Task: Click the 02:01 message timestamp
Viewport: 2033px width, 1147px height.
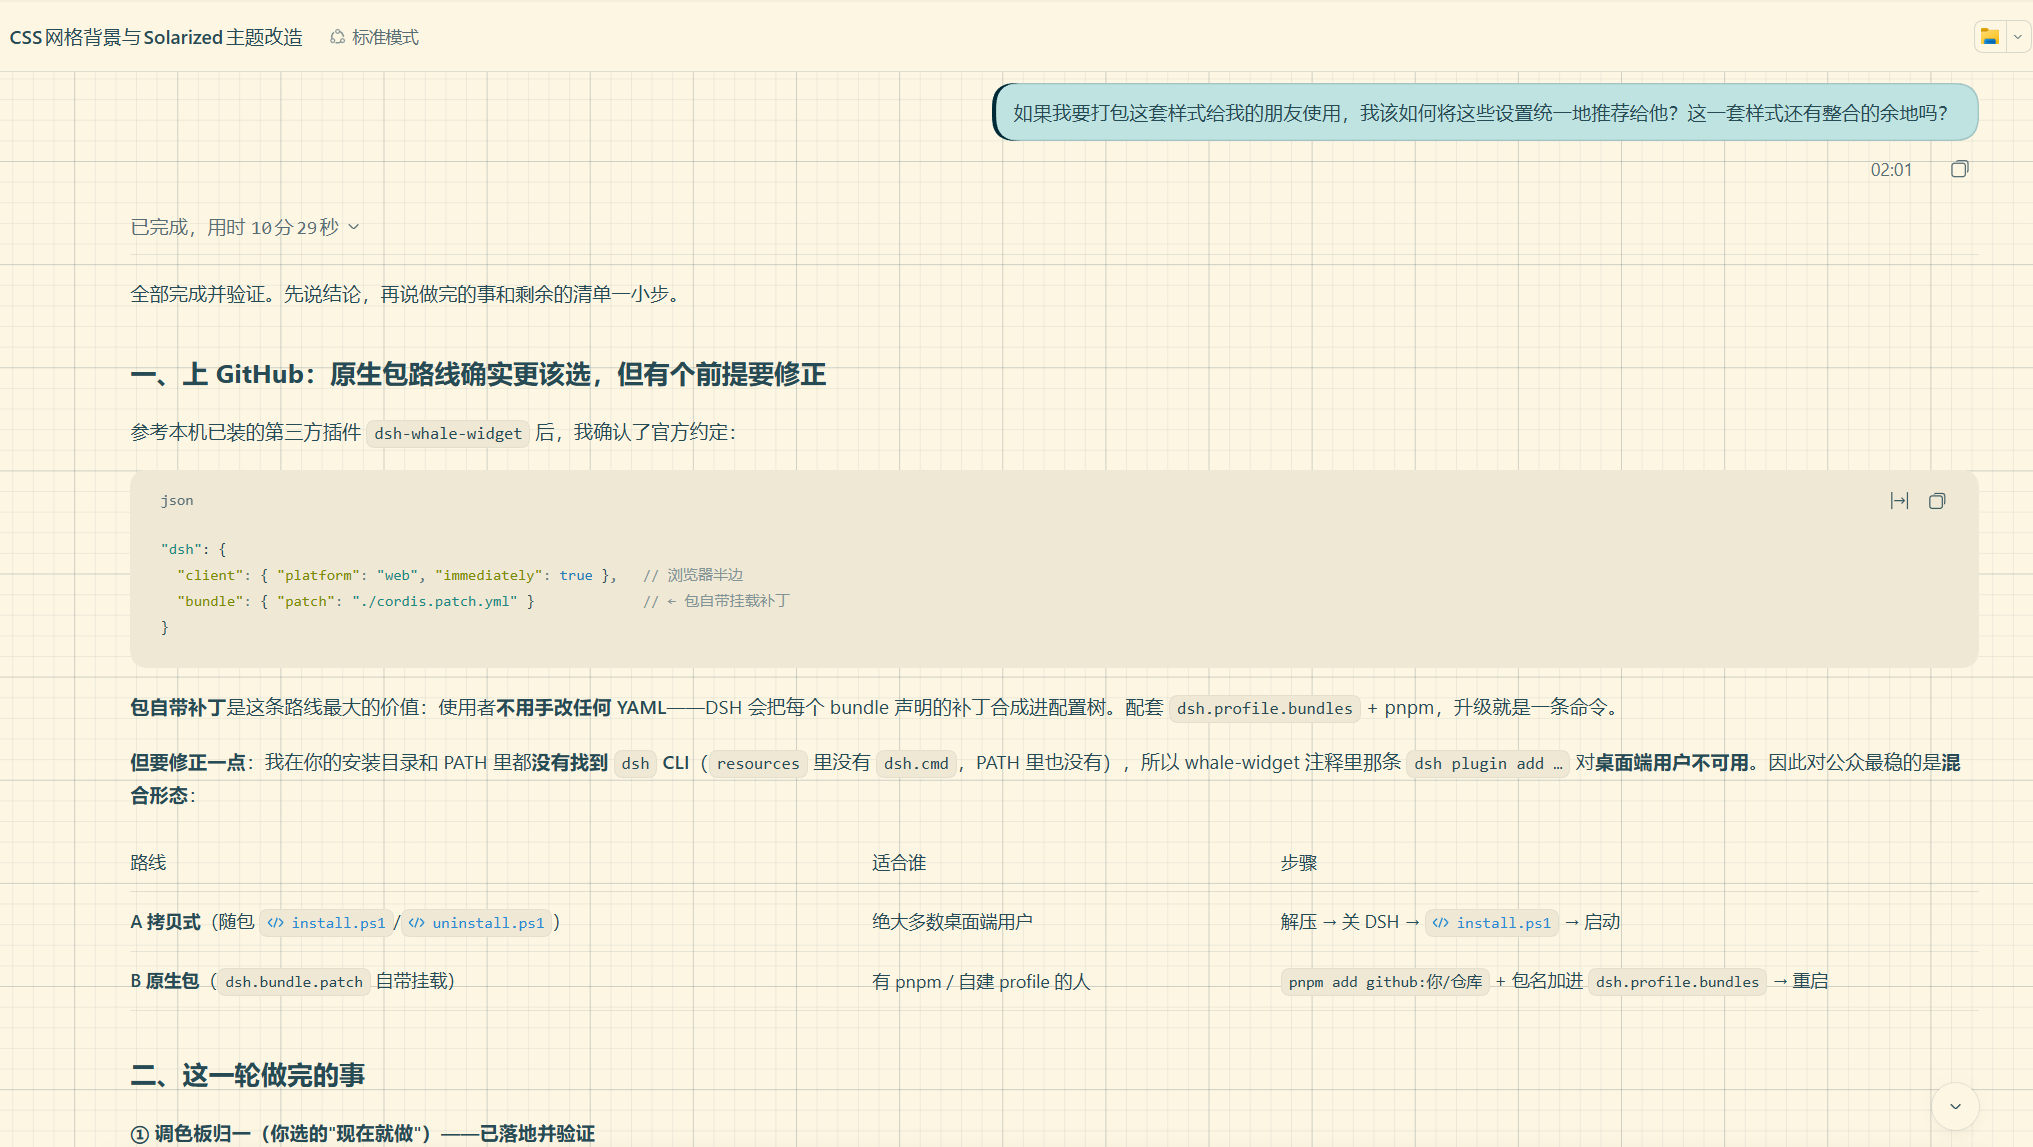Action: 1891,170
